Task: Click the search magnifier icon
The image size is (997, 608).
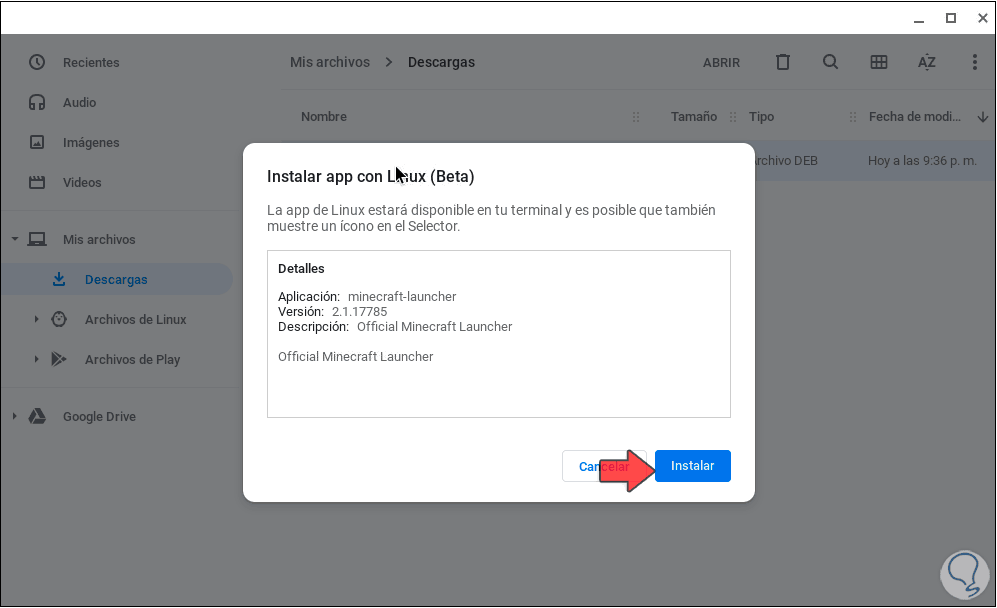Action: 830,62
